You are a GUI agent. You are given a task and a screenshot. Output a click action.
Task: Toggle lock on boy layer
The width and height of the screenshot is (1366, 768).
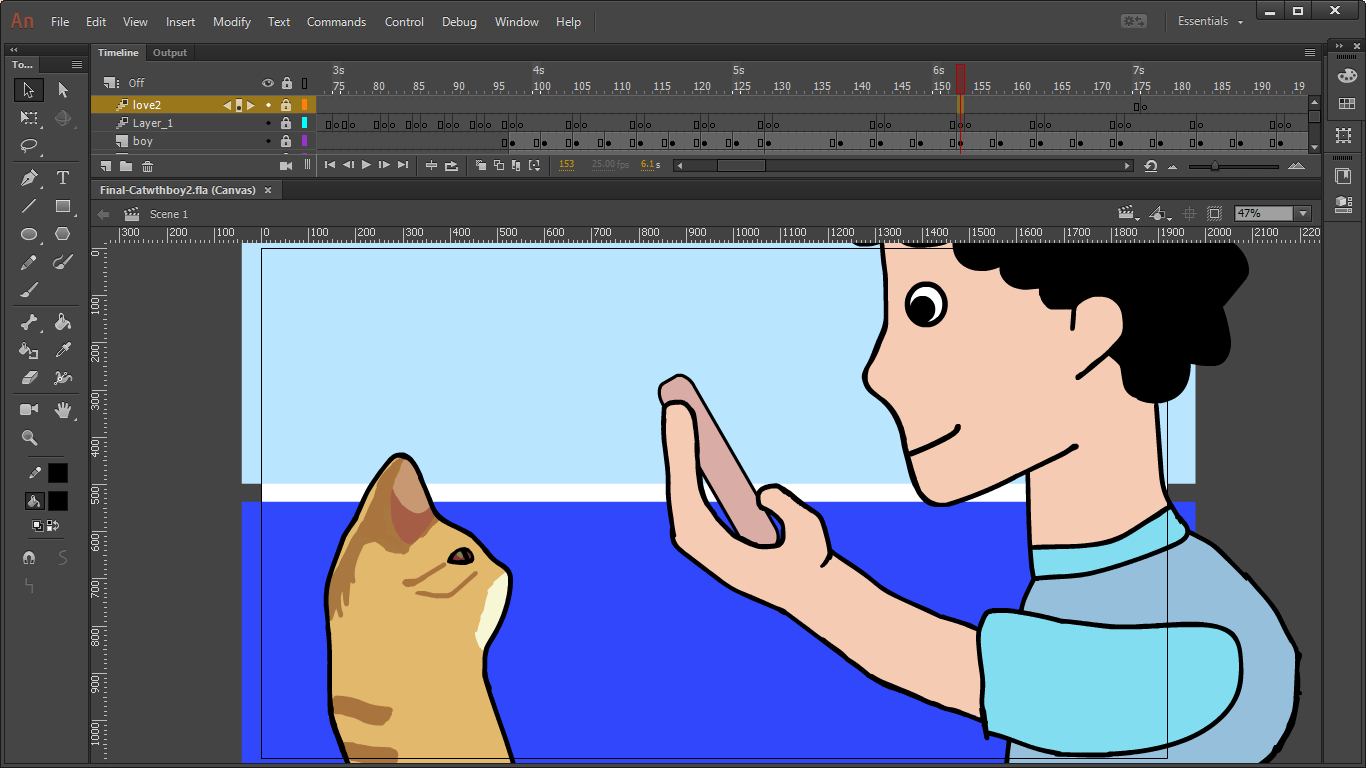coord(286,141)
